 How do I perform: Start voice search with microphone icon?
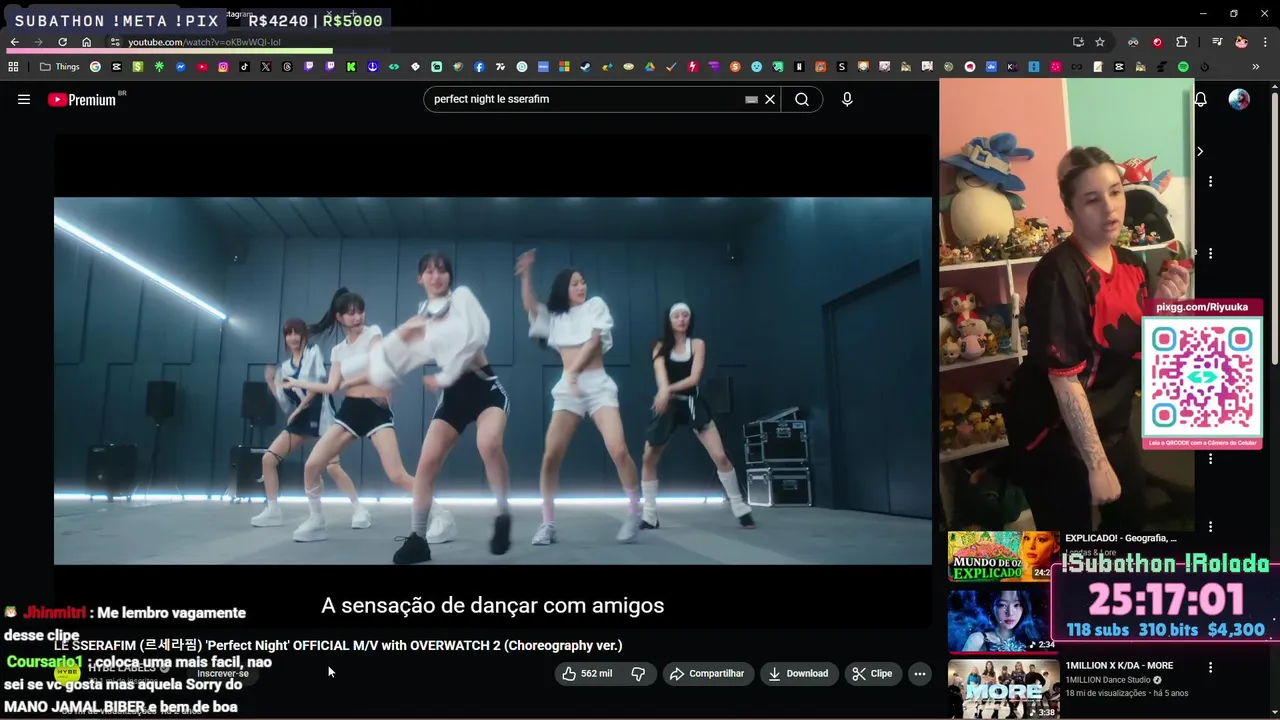click(x=847, y=99)
